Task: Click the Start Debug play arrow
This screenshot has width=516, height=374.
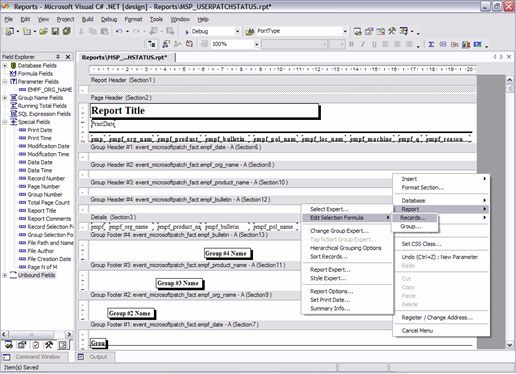Action: point(187,32)
